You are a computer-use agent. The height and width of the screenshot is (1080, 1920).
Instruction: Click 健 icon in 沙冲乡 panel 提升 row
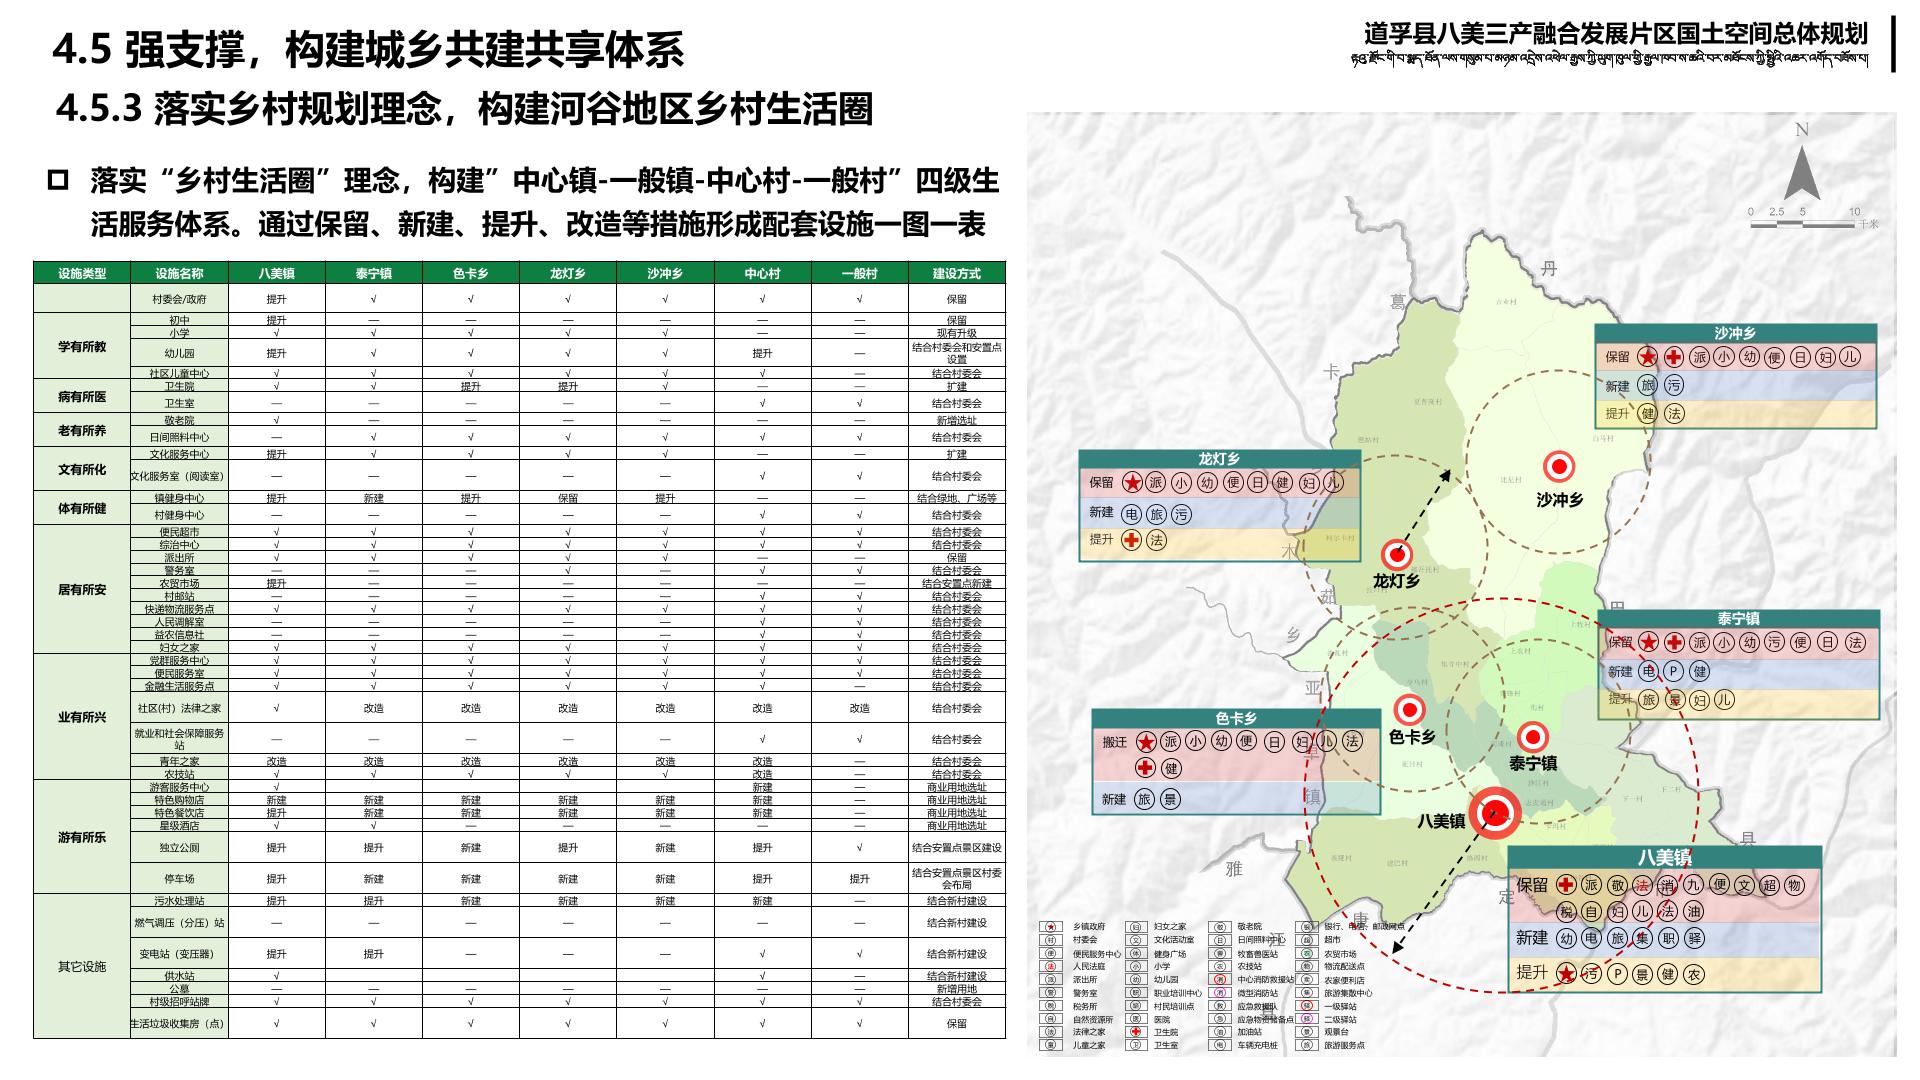[x=1647, y=413]
